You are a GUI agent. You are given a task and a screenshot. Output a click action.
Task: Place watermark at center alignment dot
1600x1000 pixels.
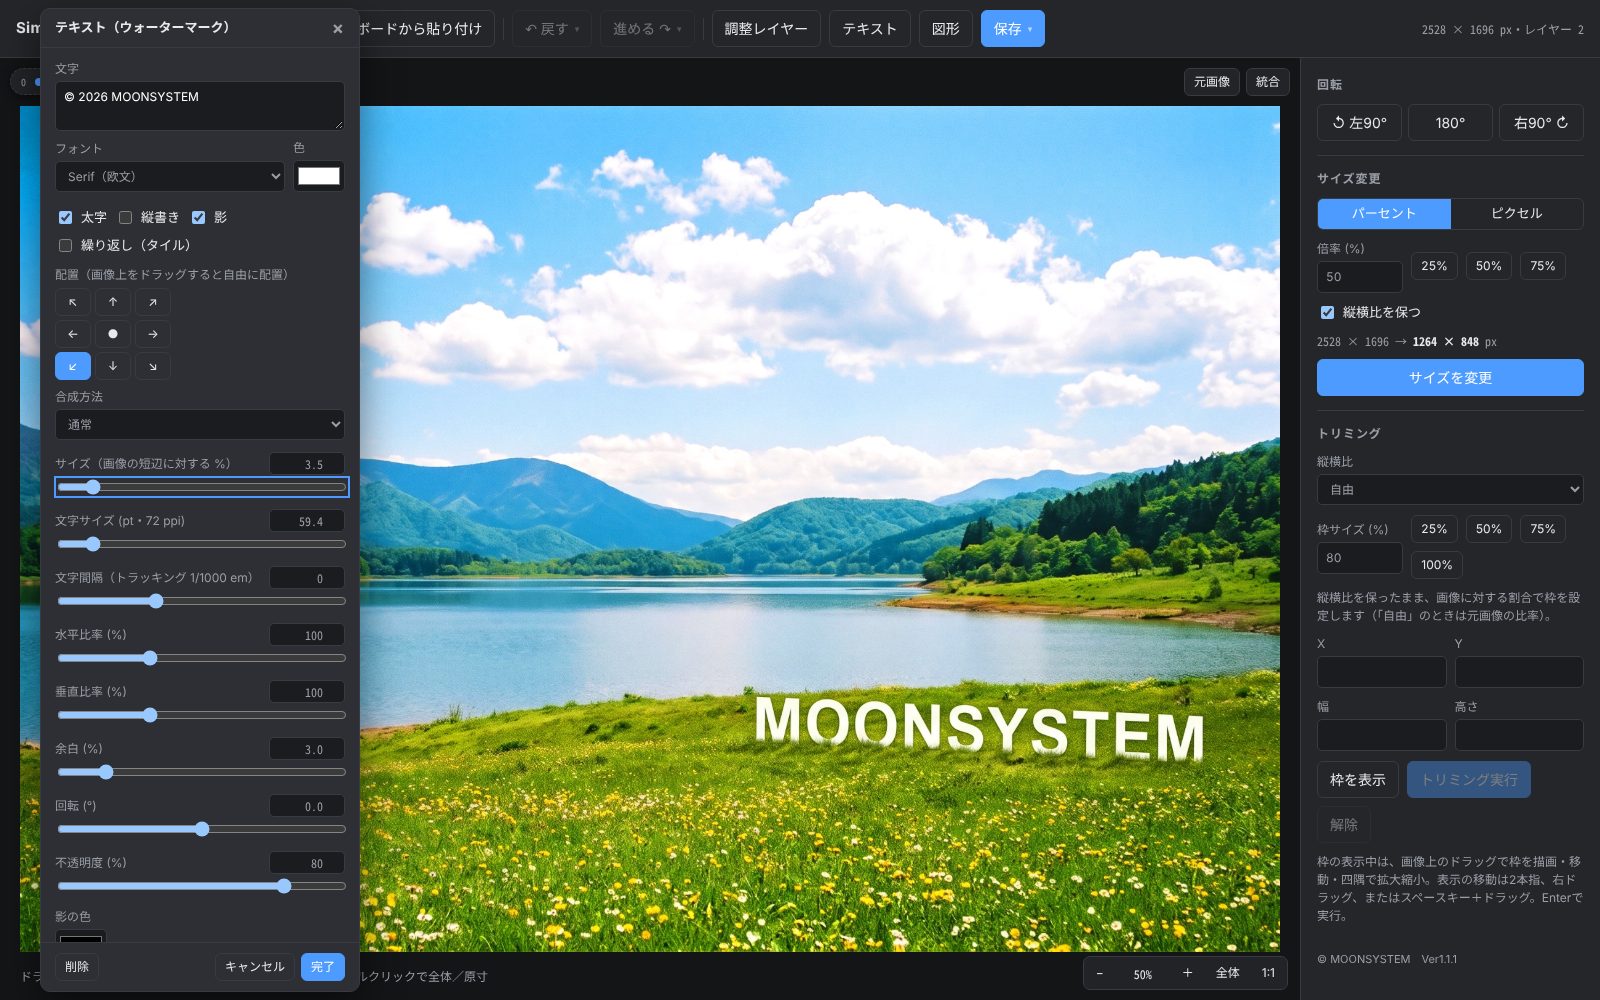coord(113,334)
